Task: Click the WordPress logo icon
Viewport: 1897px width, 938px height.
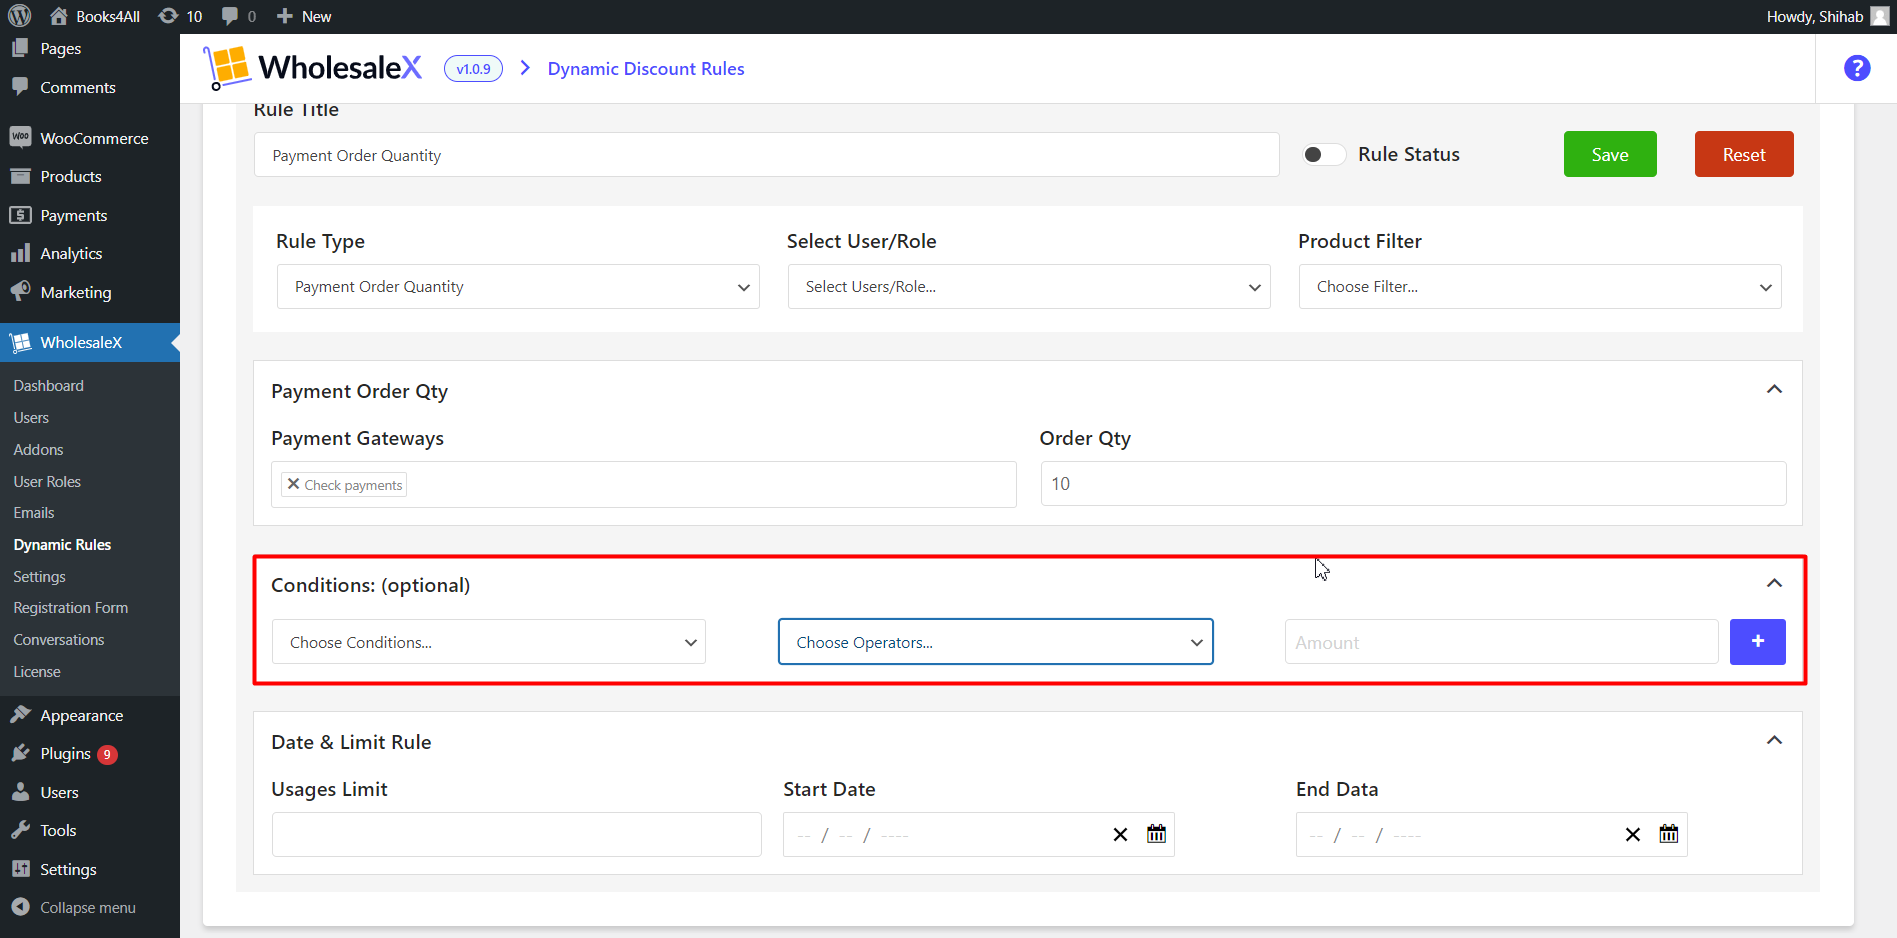Action: (x=20, y=16)
